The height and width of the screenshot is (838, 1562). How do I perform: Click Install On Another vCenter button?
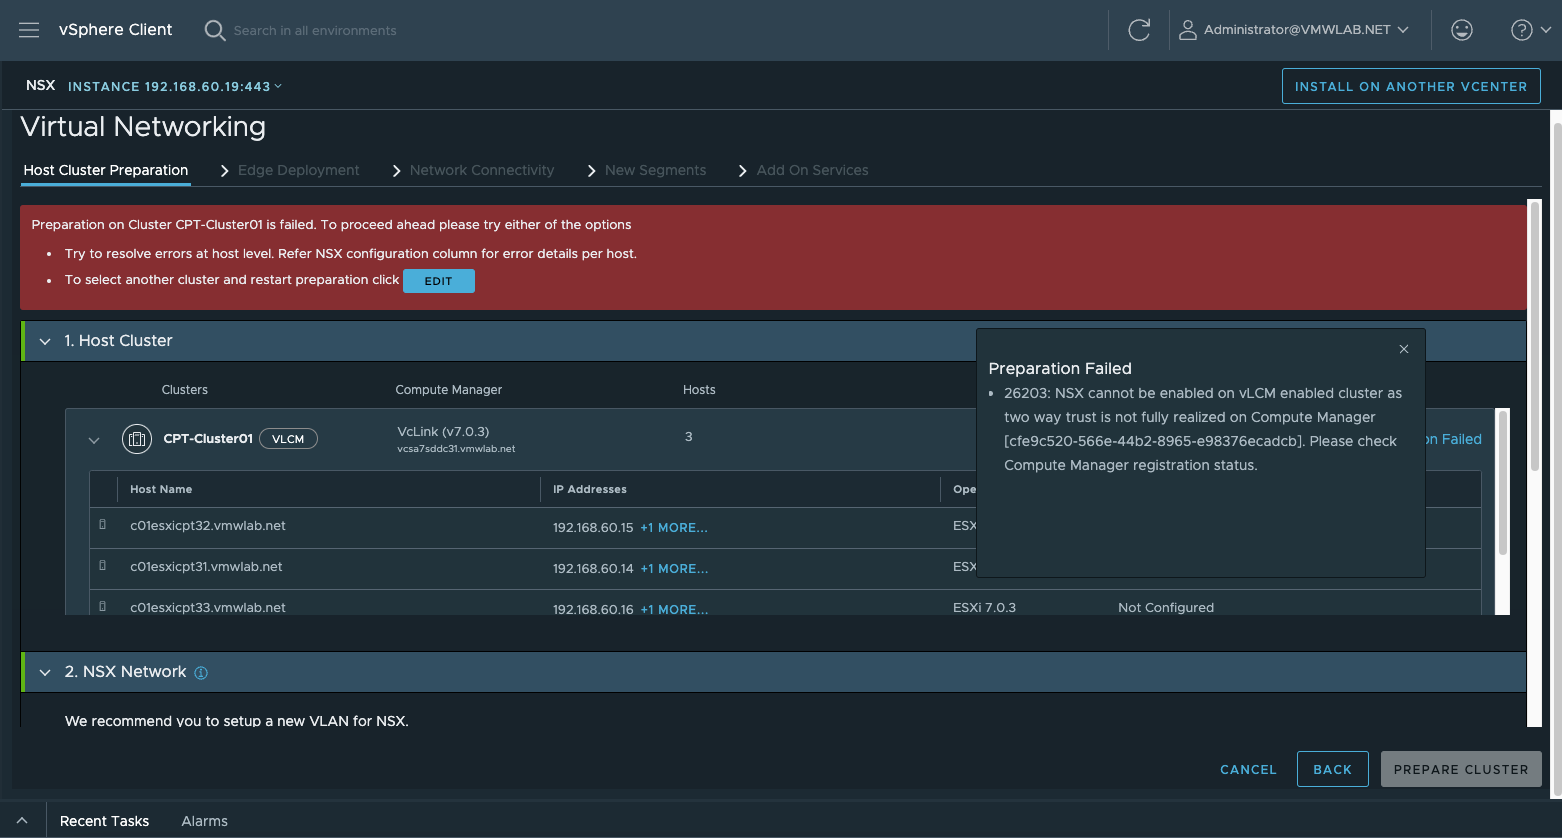(x=1411, y=86)
